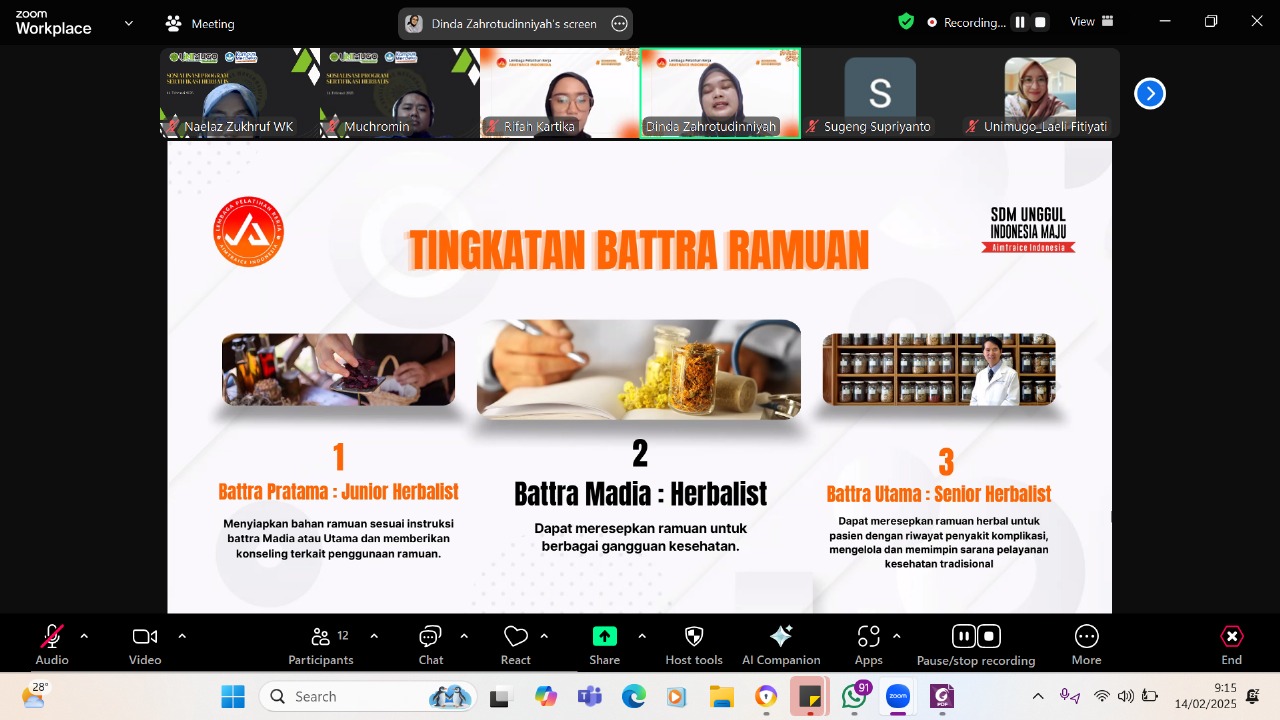
Task: Select Dinda Zahrotudinniyah video tile
Action: tap(720, 93)
